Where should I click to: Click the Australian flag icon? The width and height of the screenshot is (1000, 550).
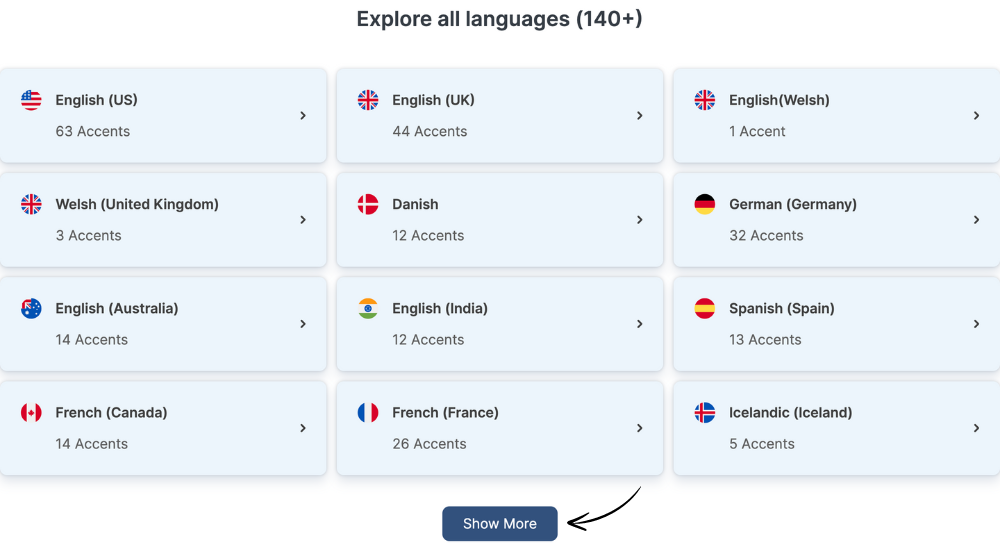31,308
